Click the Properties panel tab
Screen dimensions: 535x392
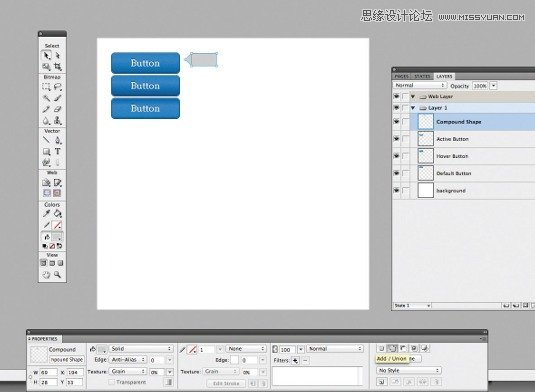(44, 339)
